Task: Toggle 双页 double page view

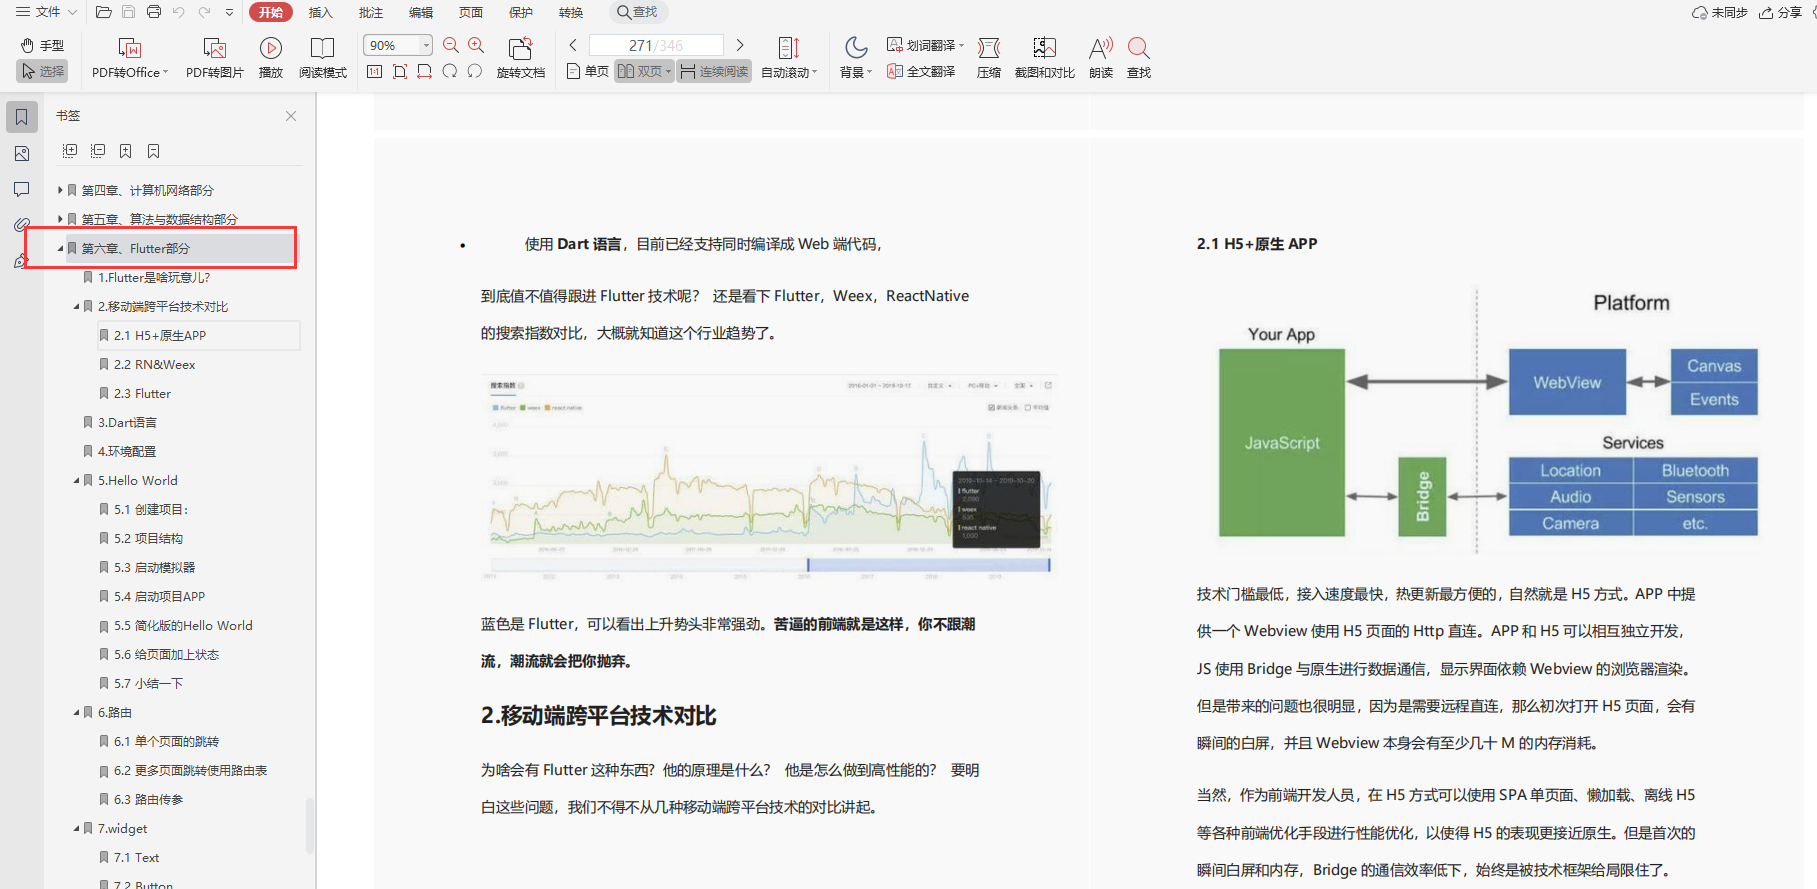Action: (x=643, y=71)
